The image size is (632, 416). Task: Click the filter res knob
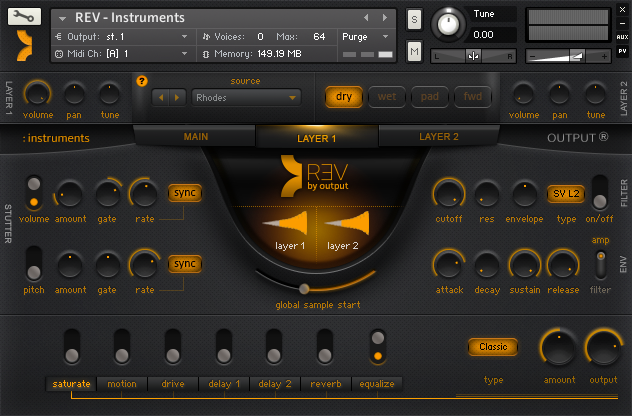click(x=486, y=195)
